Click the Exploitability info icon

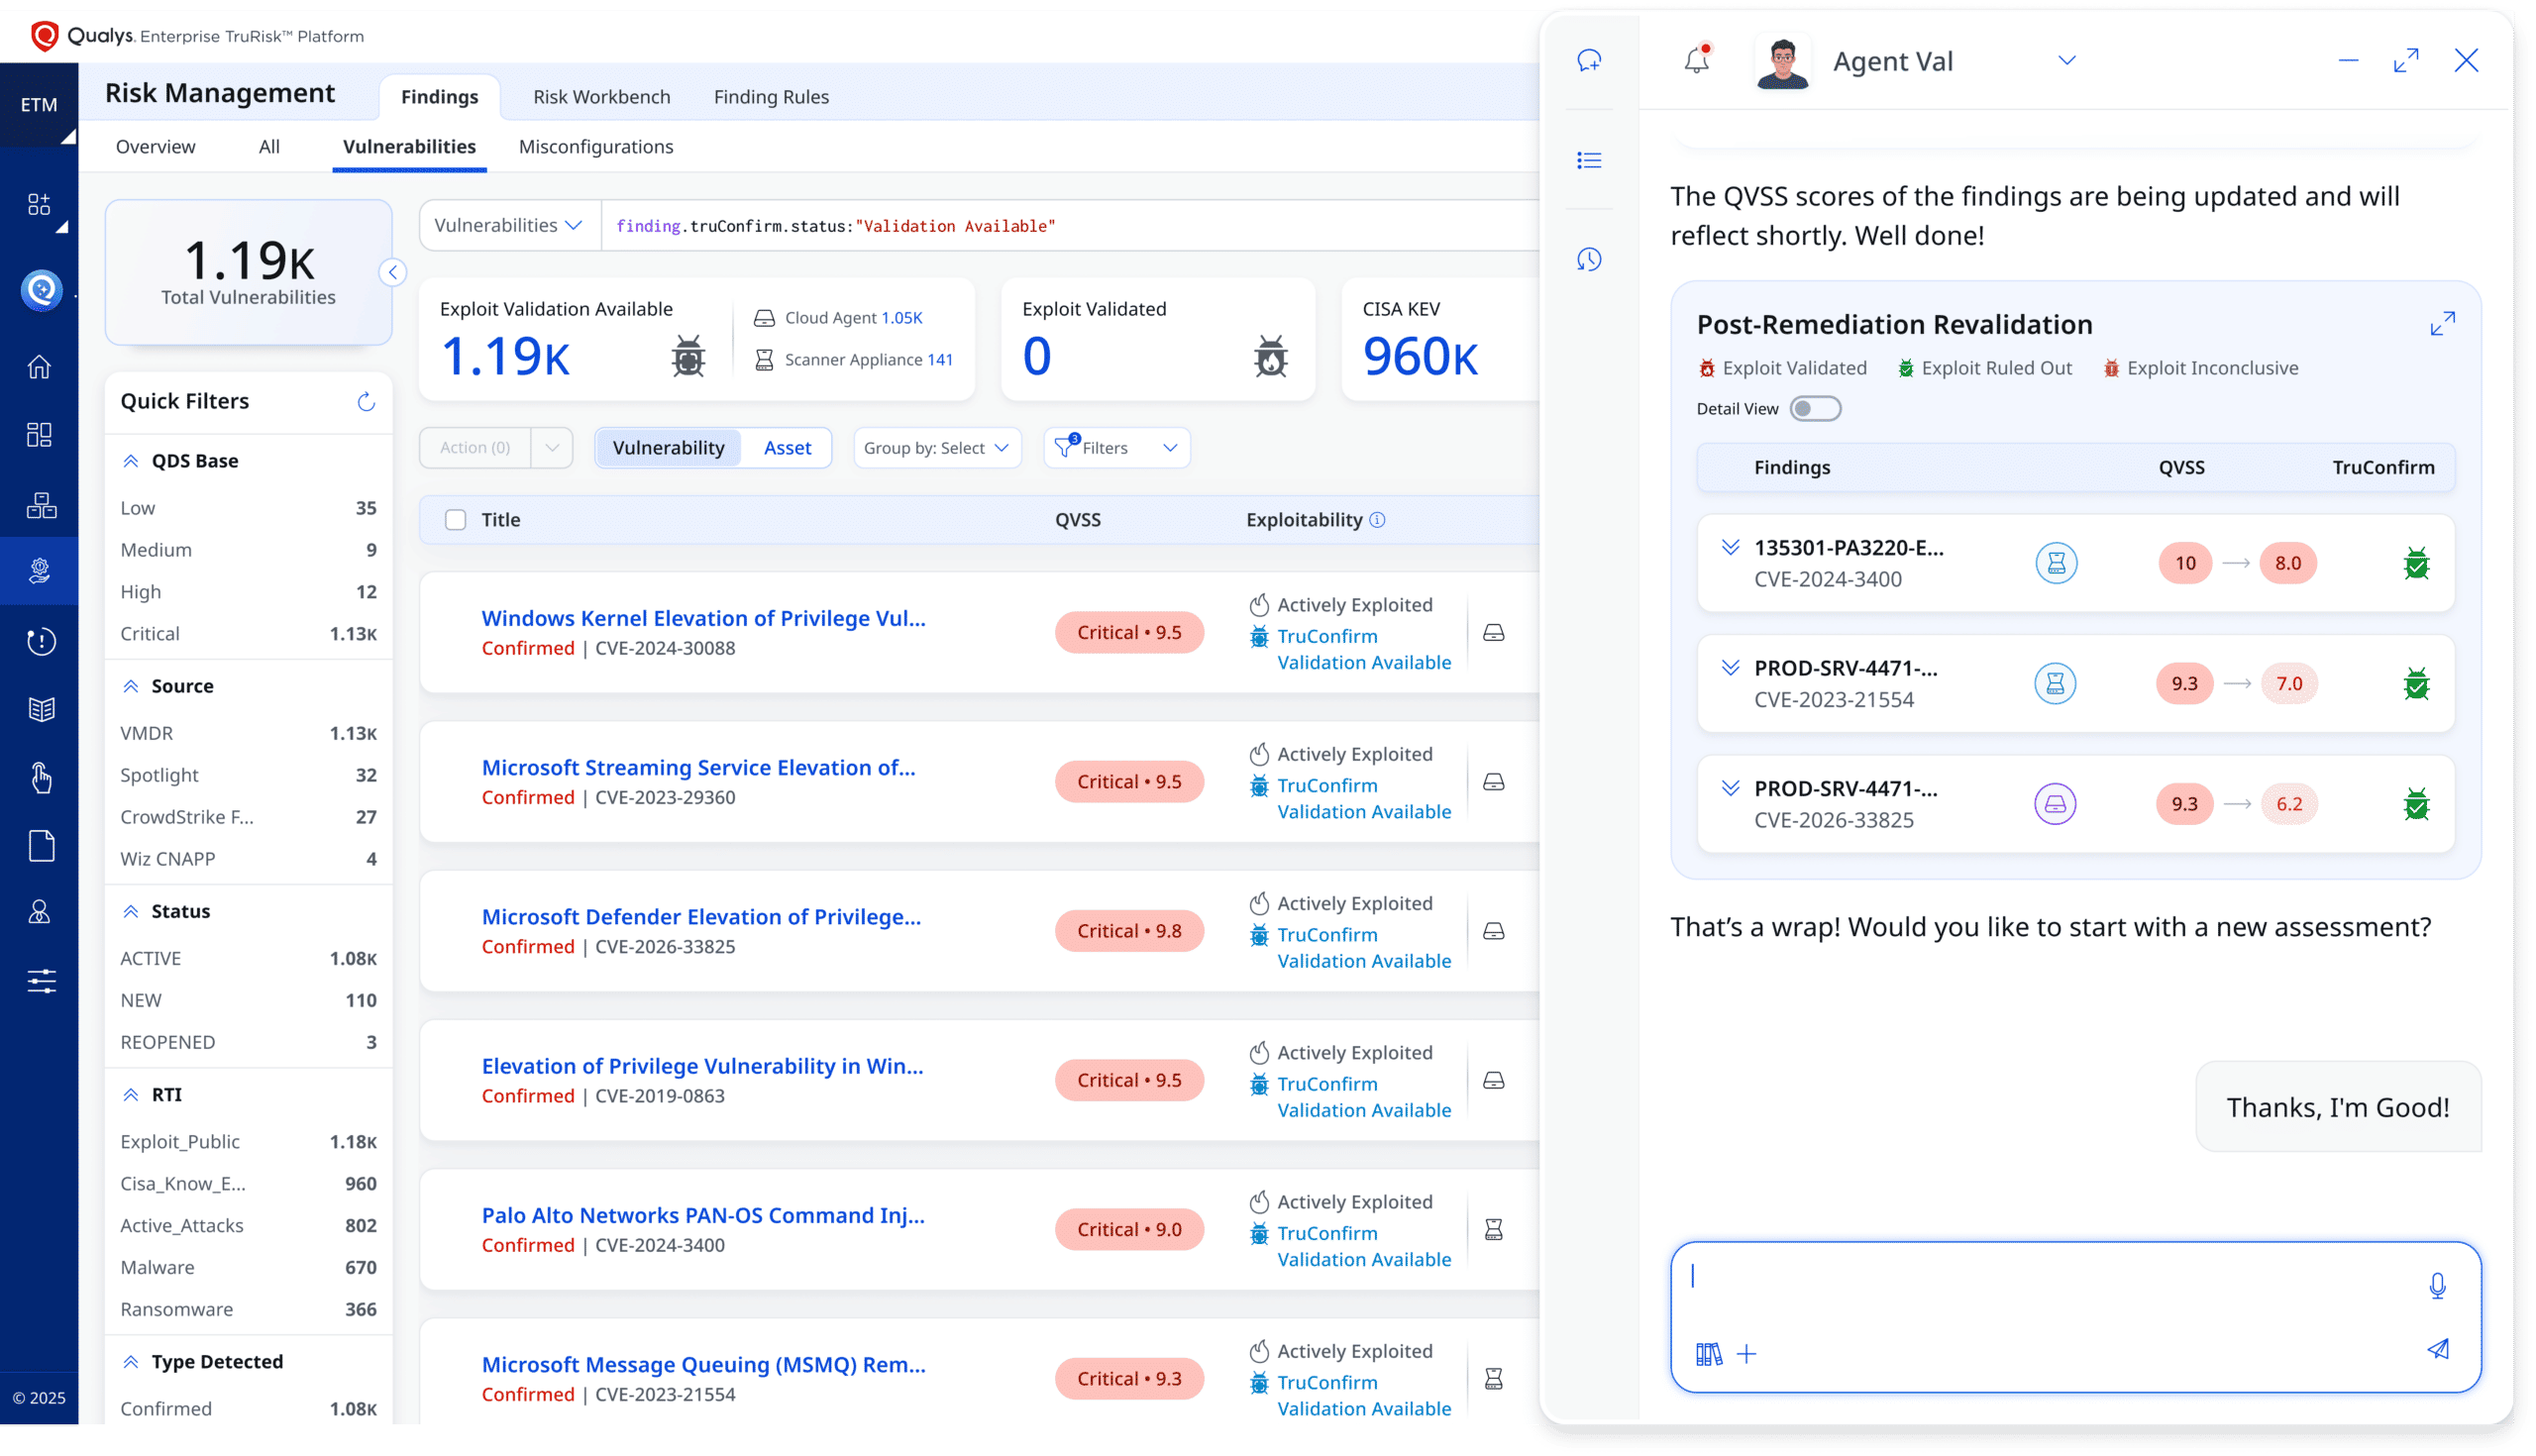coord(1377,520)
